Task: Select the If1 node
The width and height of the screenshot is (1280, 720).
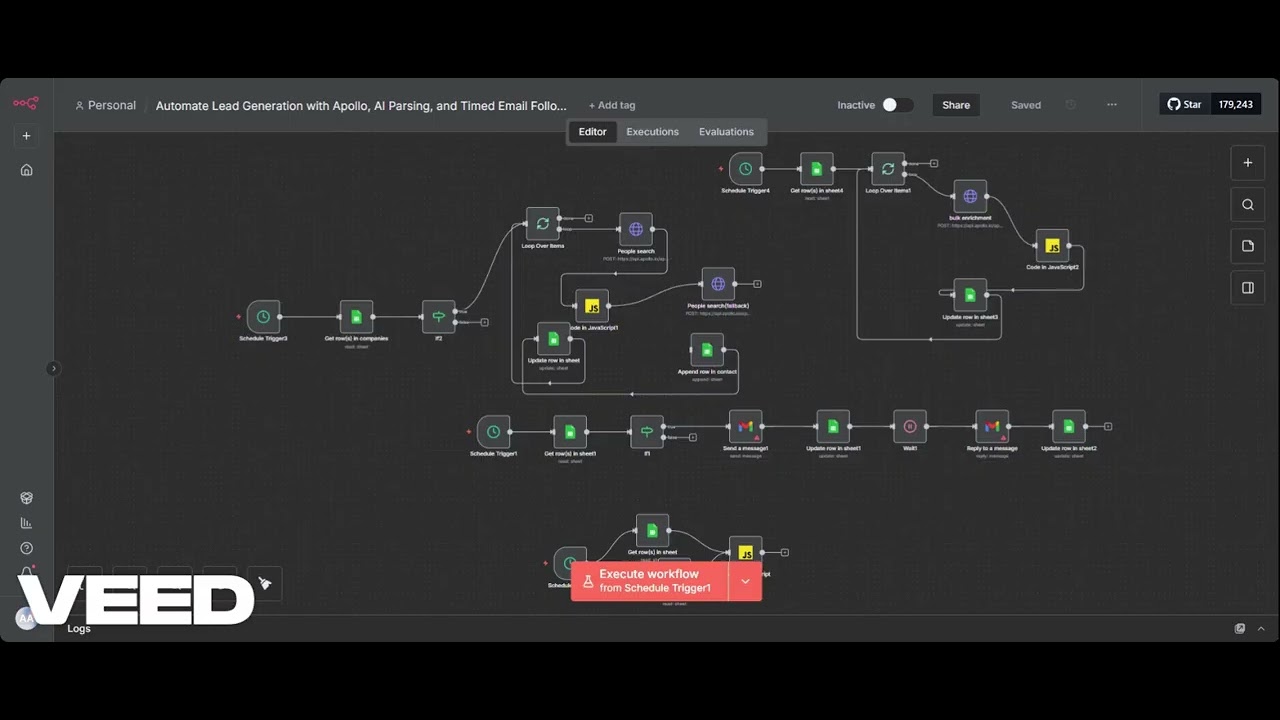Action: [x=647, y=432]
